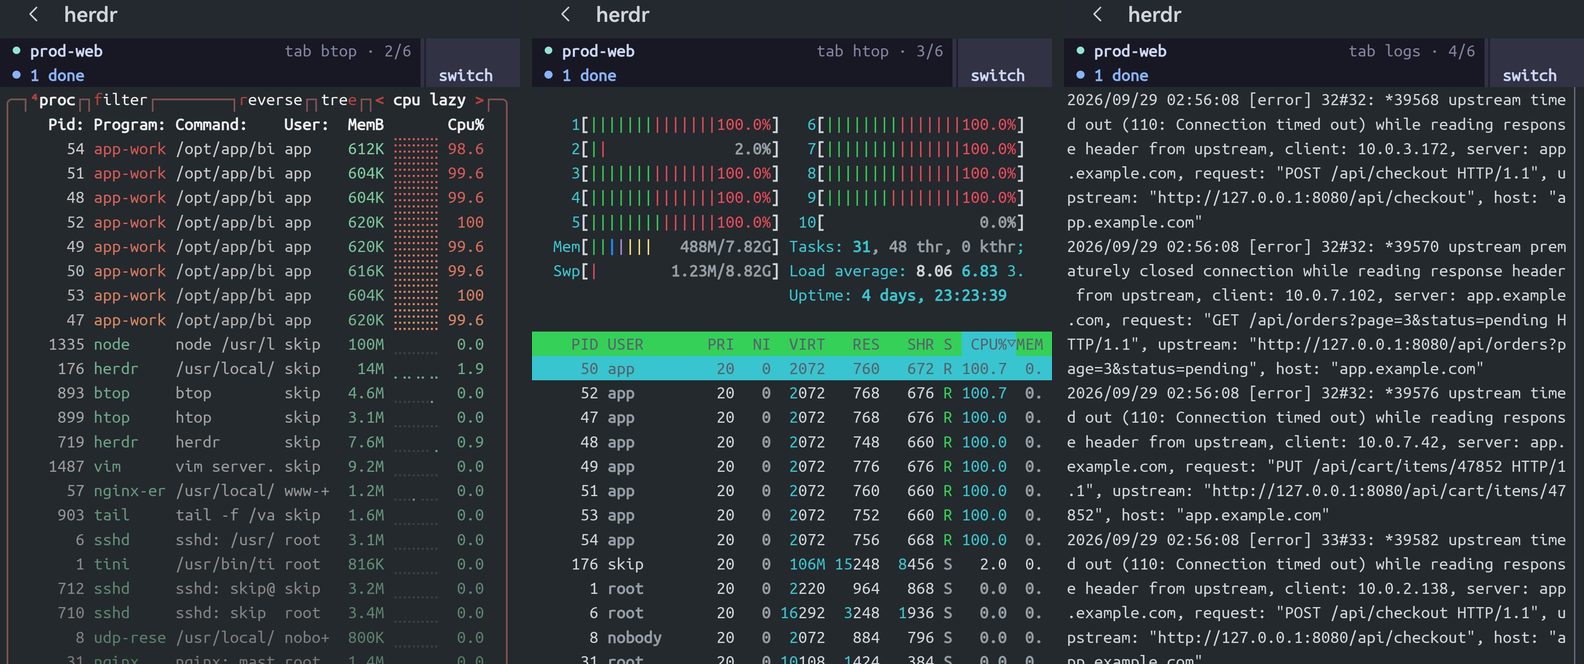Screen dimensions: 1584x664
Task: Click 'prod-web' name in the logs pane
Action: (x=1130, y=51)
